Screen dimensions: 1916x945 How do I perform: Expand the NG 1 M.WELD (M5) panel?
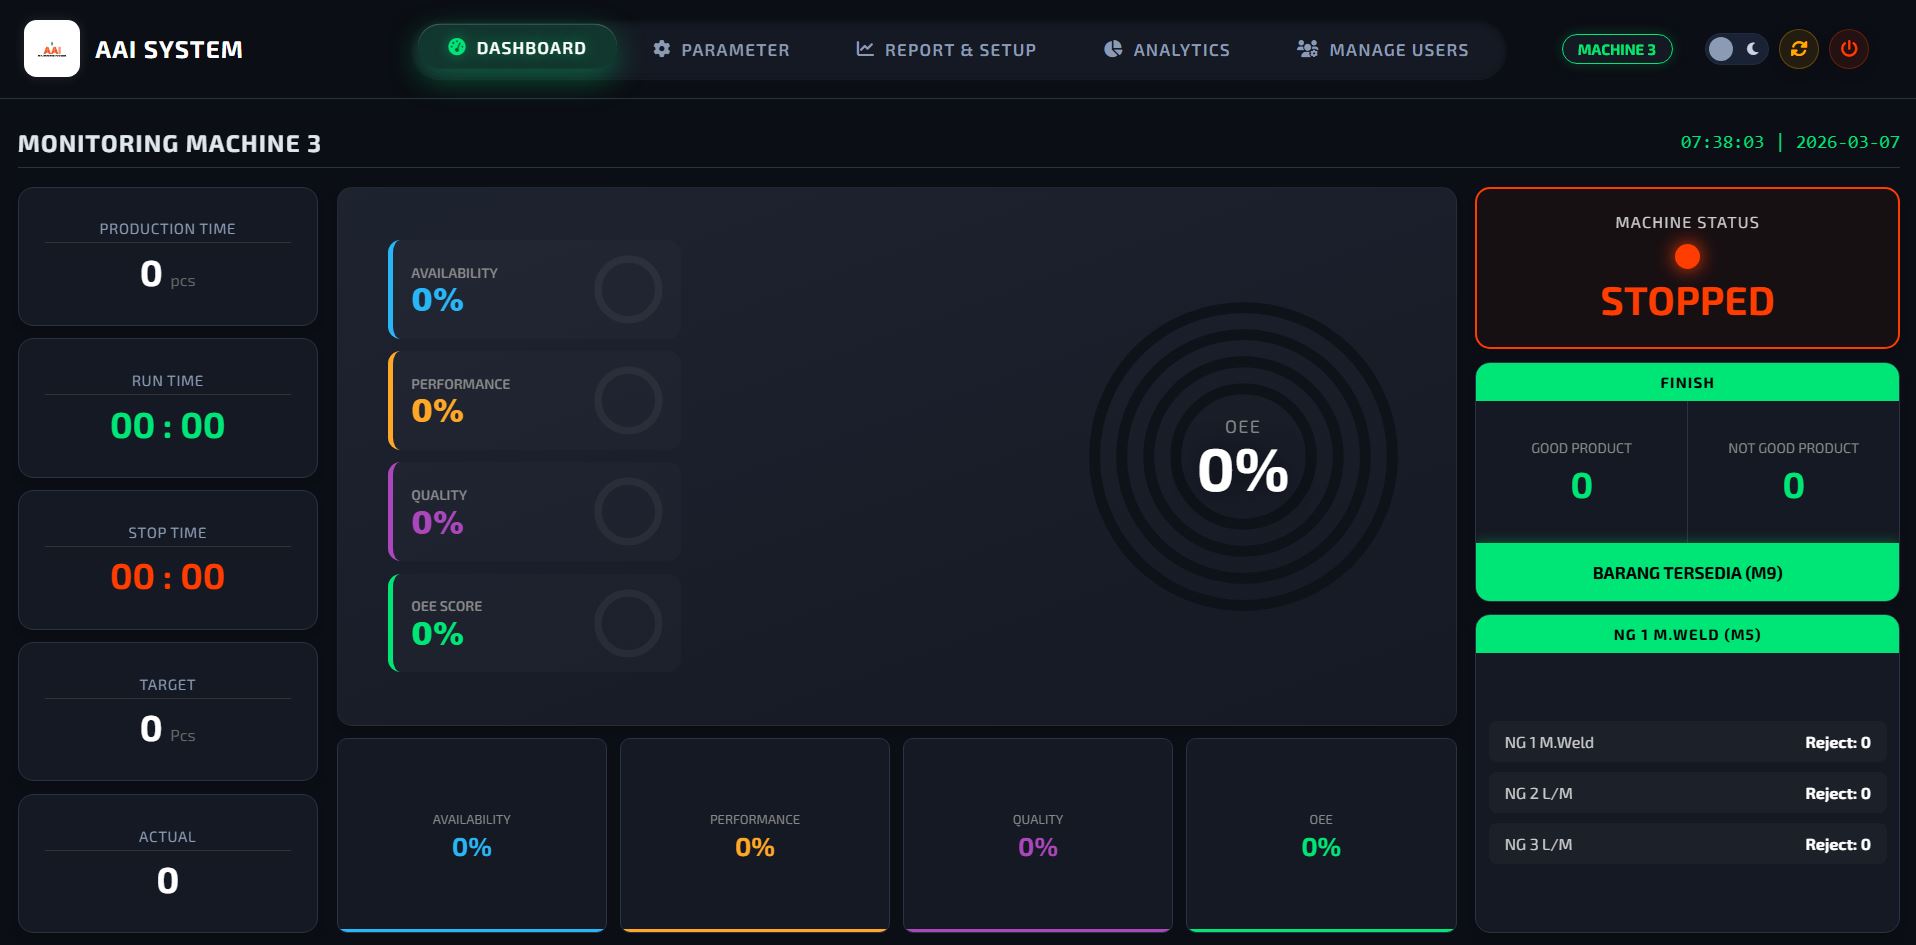1686,634
